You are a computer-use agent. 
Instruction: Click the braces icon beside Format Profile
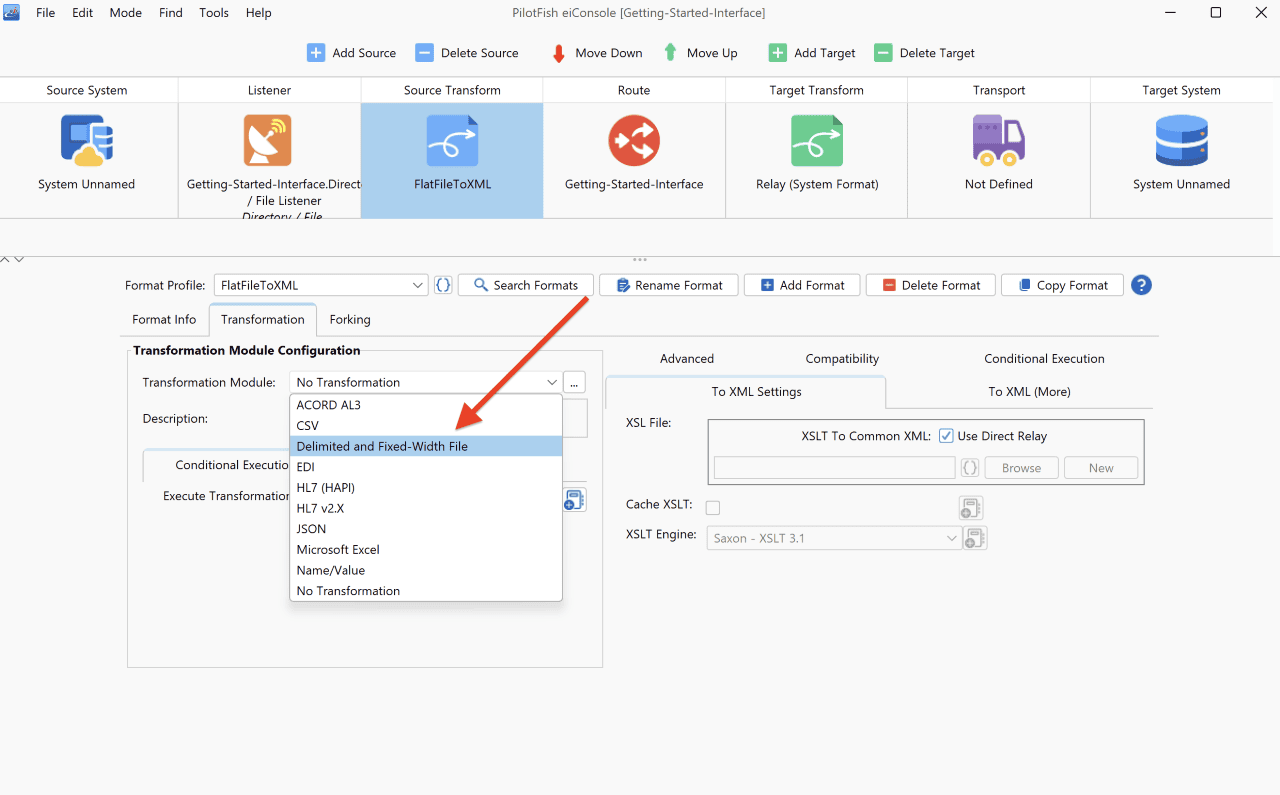tap(443, 285)
